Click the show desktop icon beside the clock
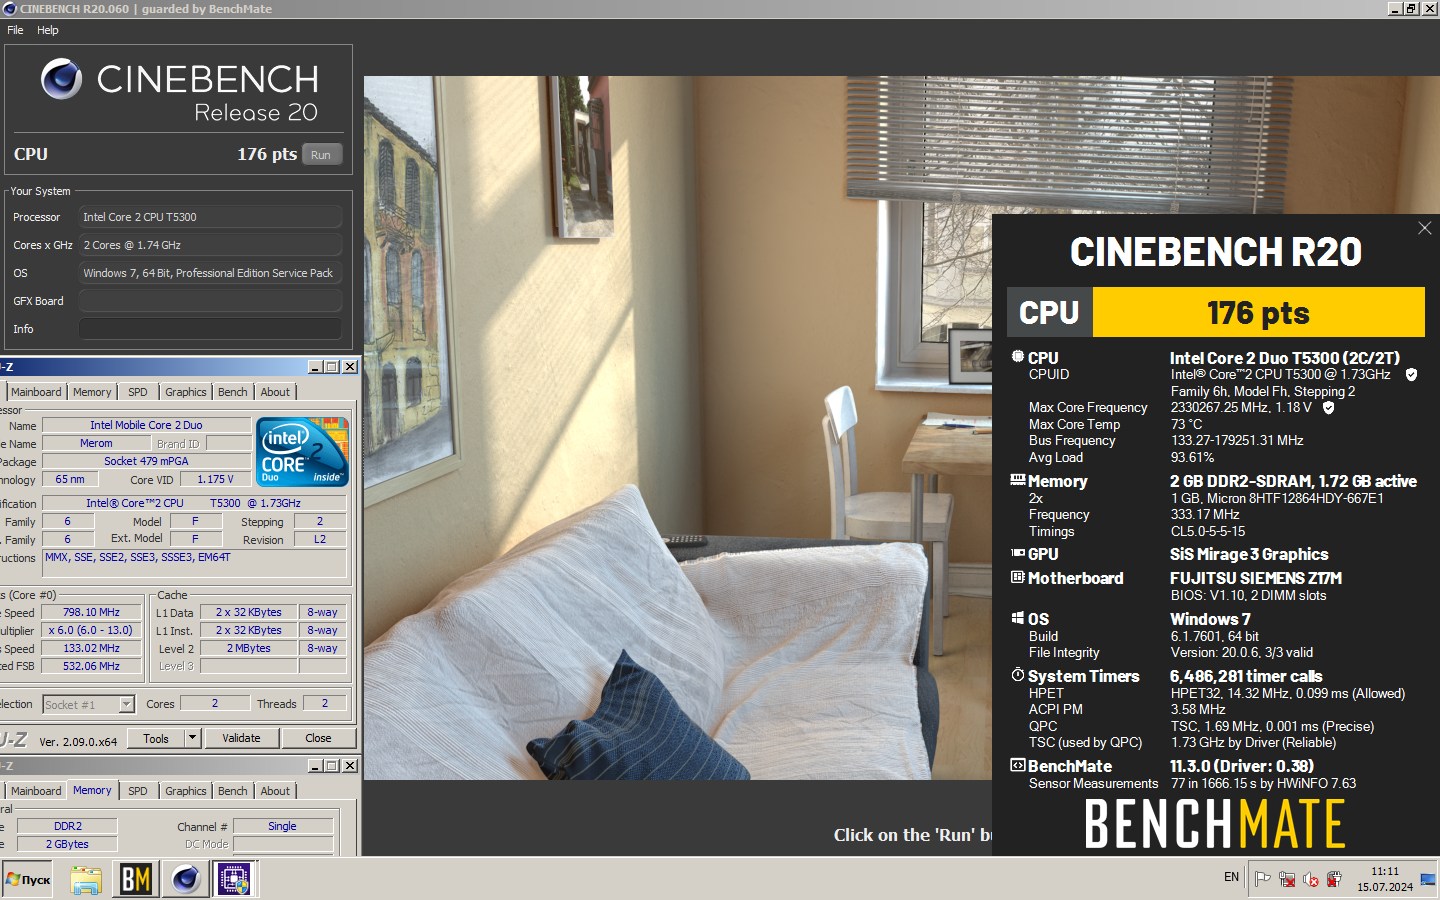 pos(1428,879)
